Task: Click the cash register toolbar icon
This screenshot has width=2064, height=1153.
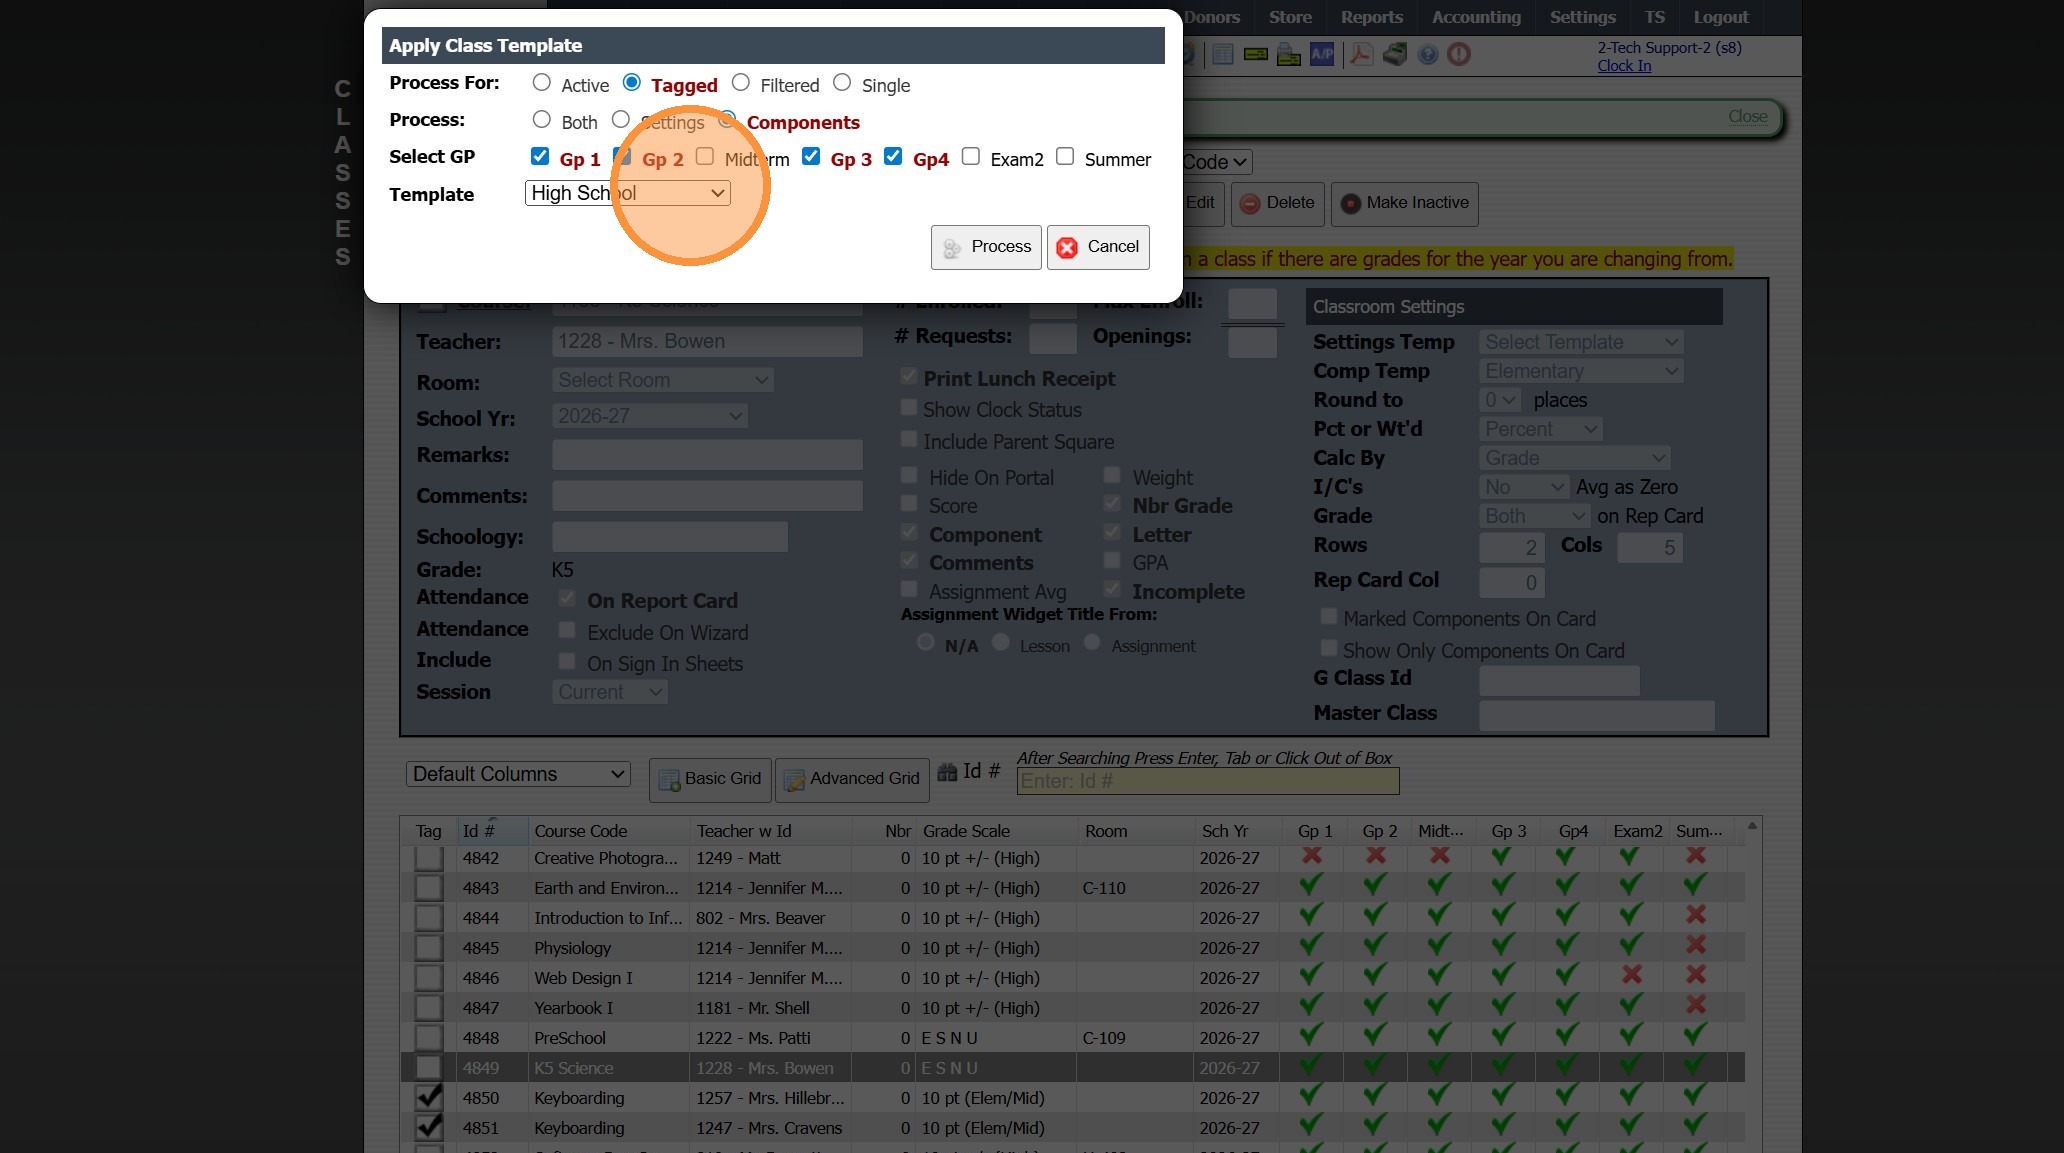Action: click(x=1395, y=55)
